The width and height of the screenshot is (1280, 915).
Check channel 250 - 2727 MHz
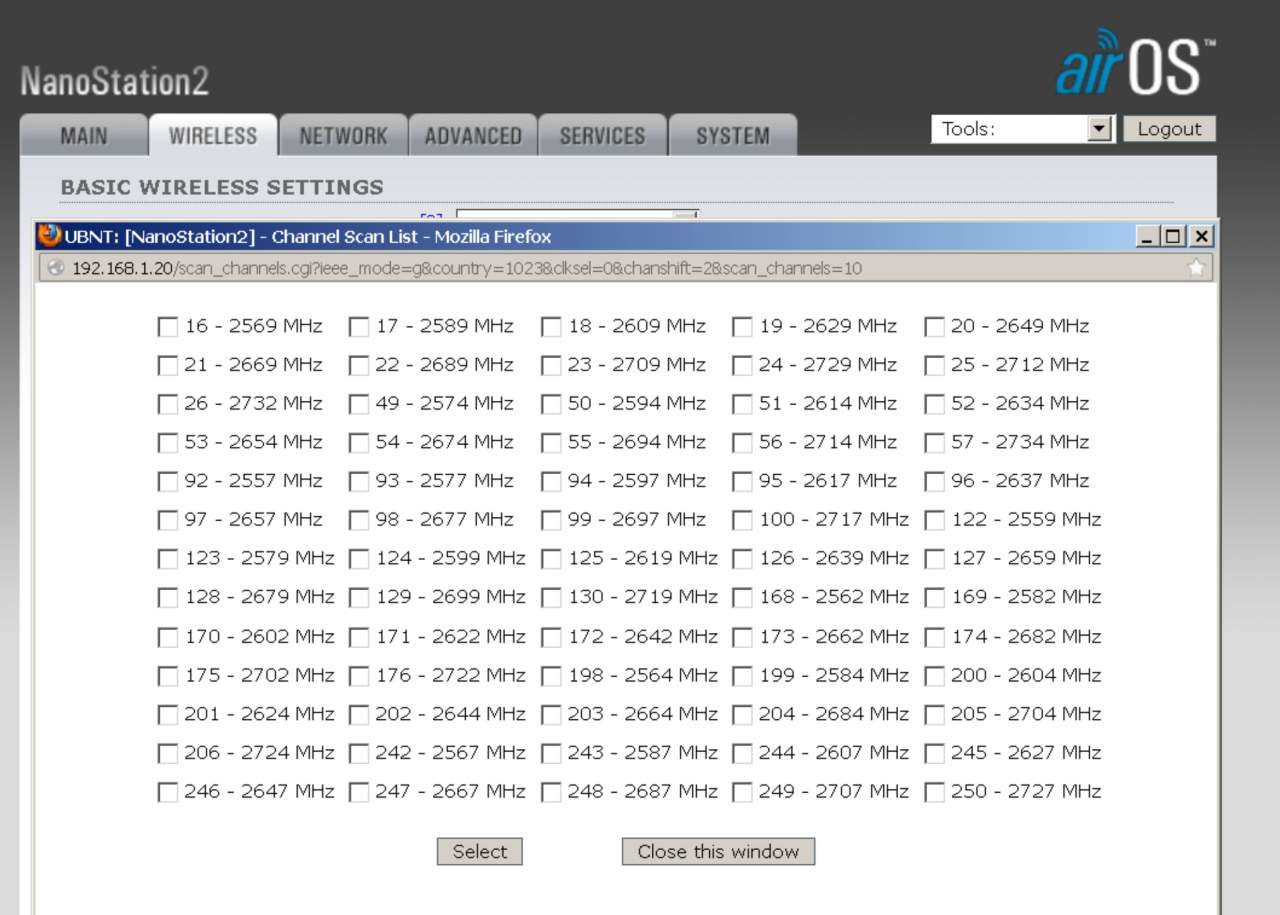click(934, 793)
